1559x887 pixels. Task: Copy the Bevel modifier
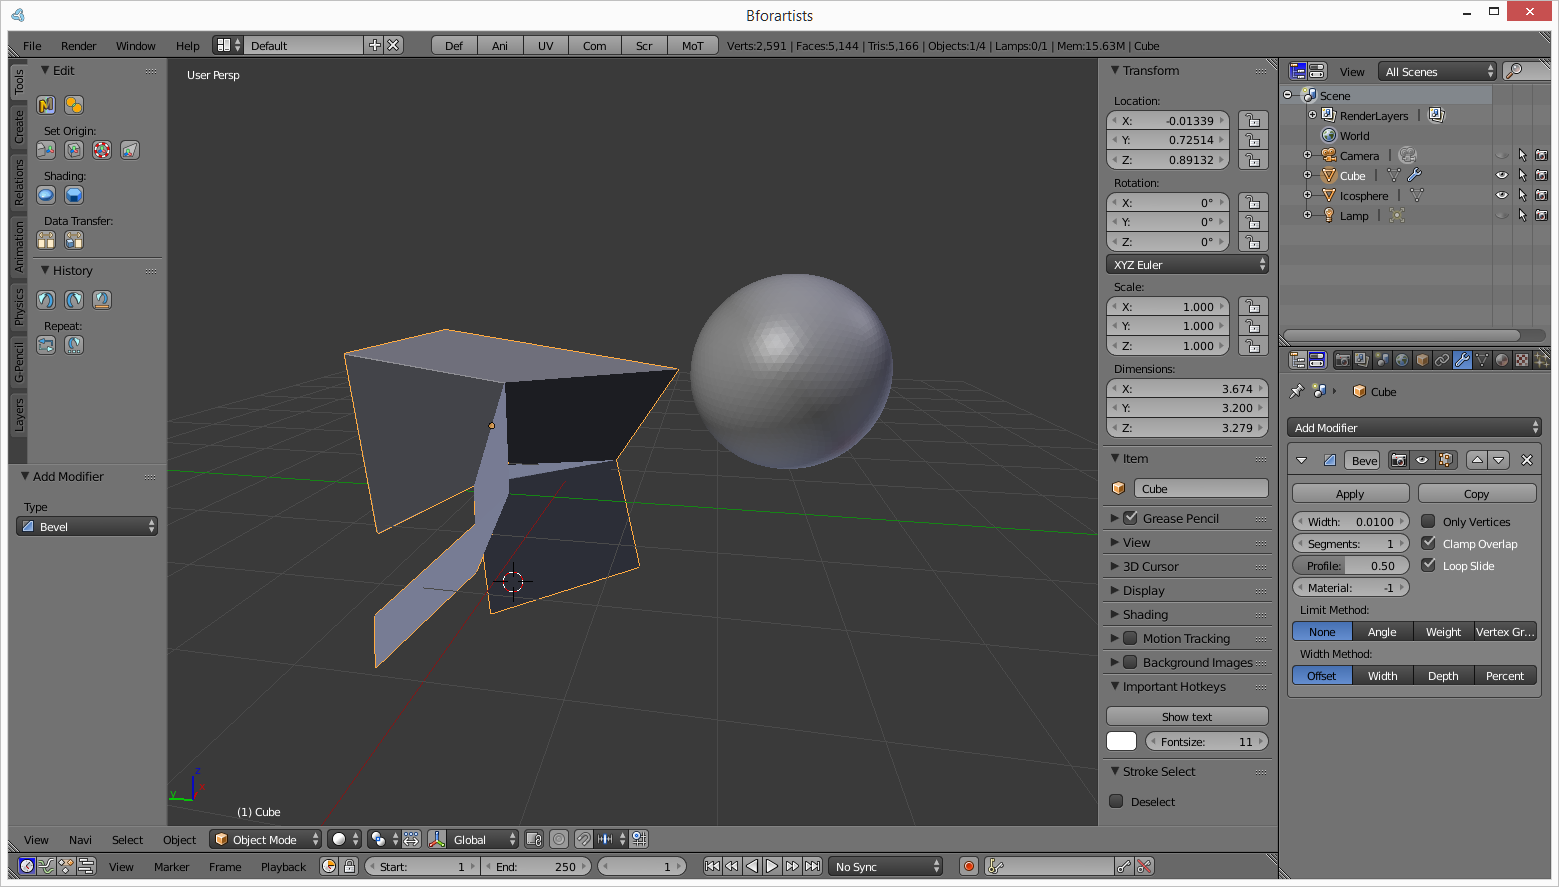point(1477,494)
